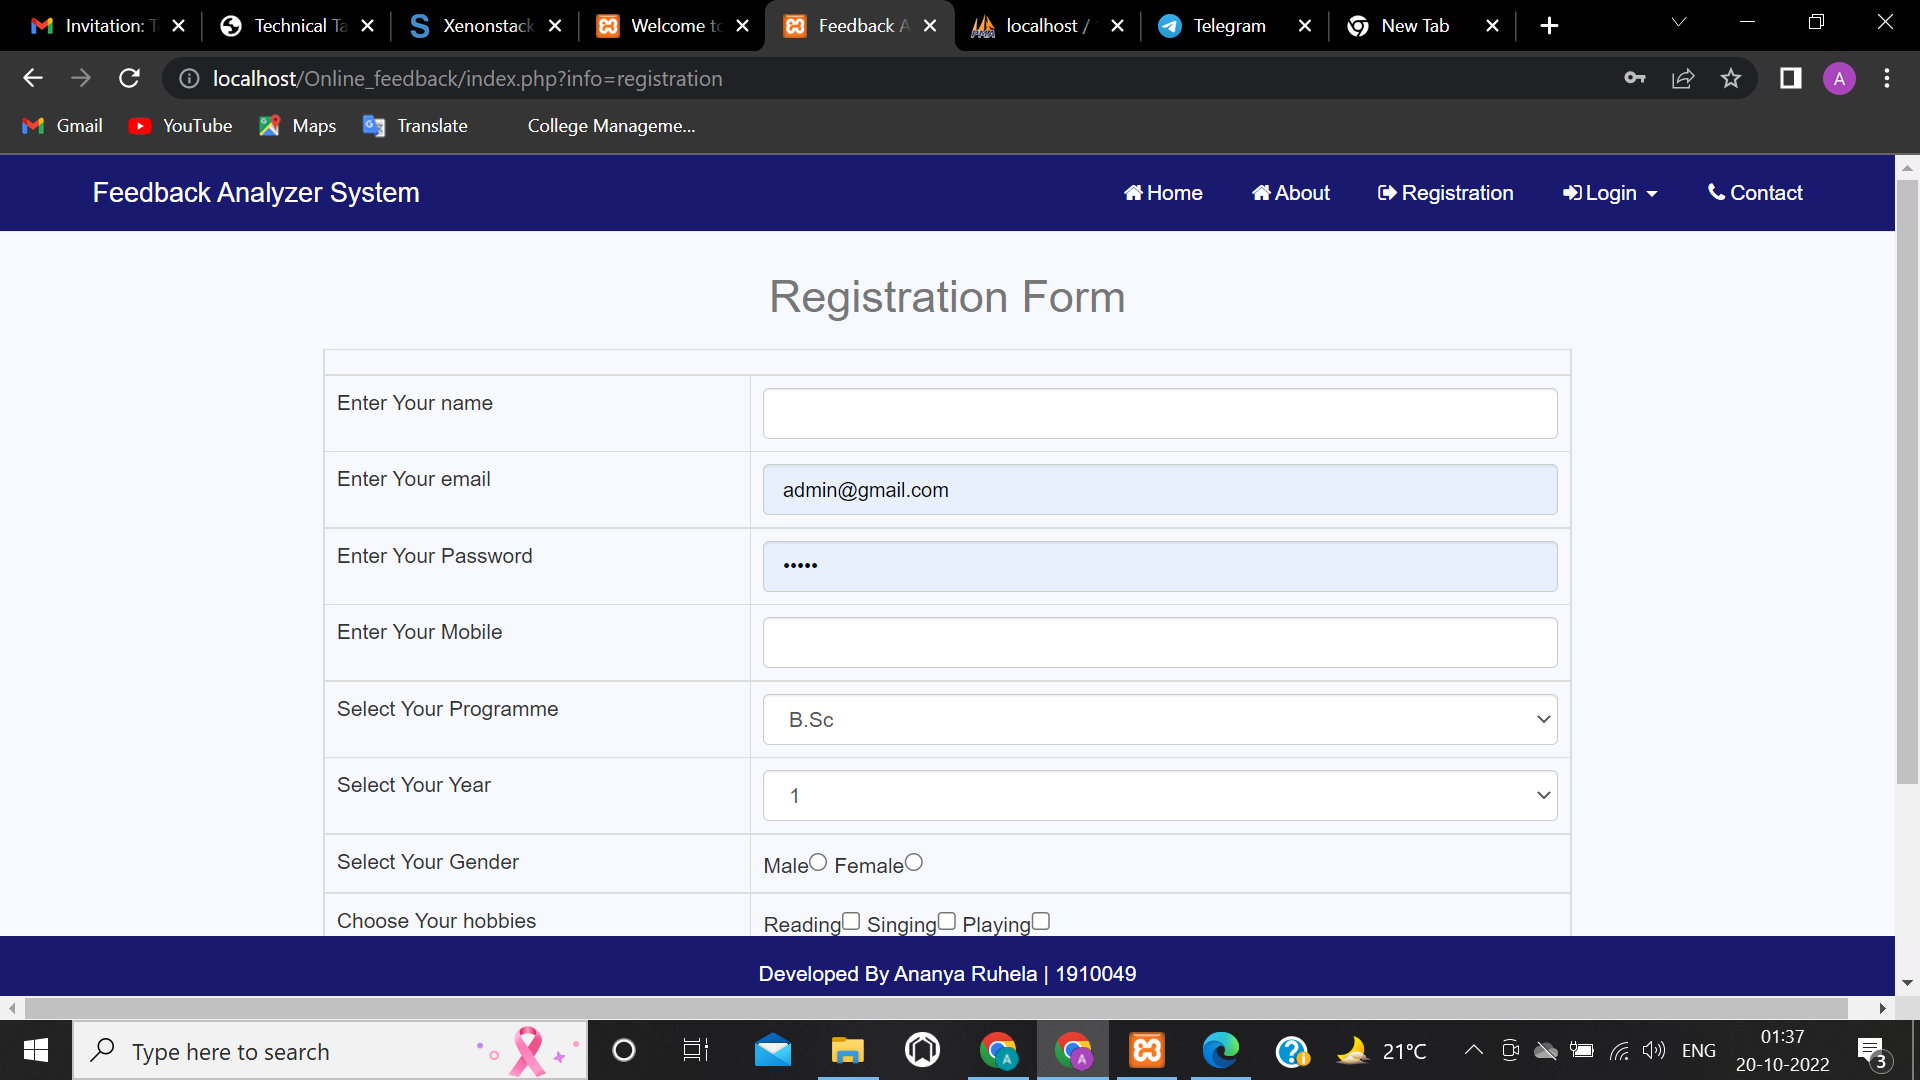Open XAMPP Control Panel from the taskbar
This screenshot has height=1080, width=1920.
click(x=1147, y=1050)
